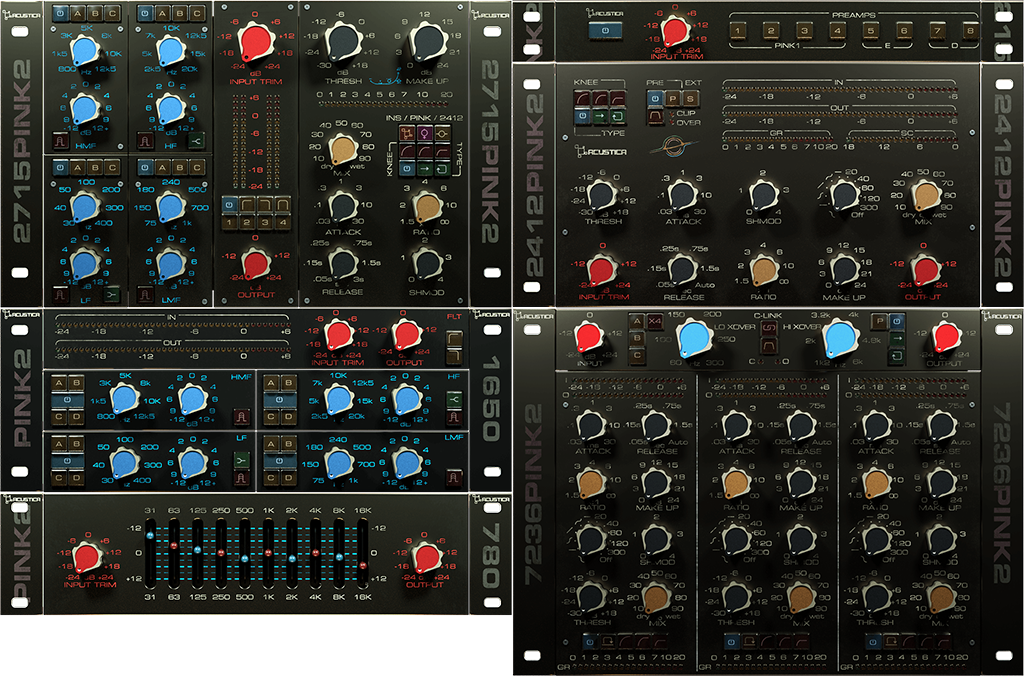This screenshot has height=676, width=1024.
Task: Click the red OUTPUT knob on 1650 PINK2
Action: [406, 334]
